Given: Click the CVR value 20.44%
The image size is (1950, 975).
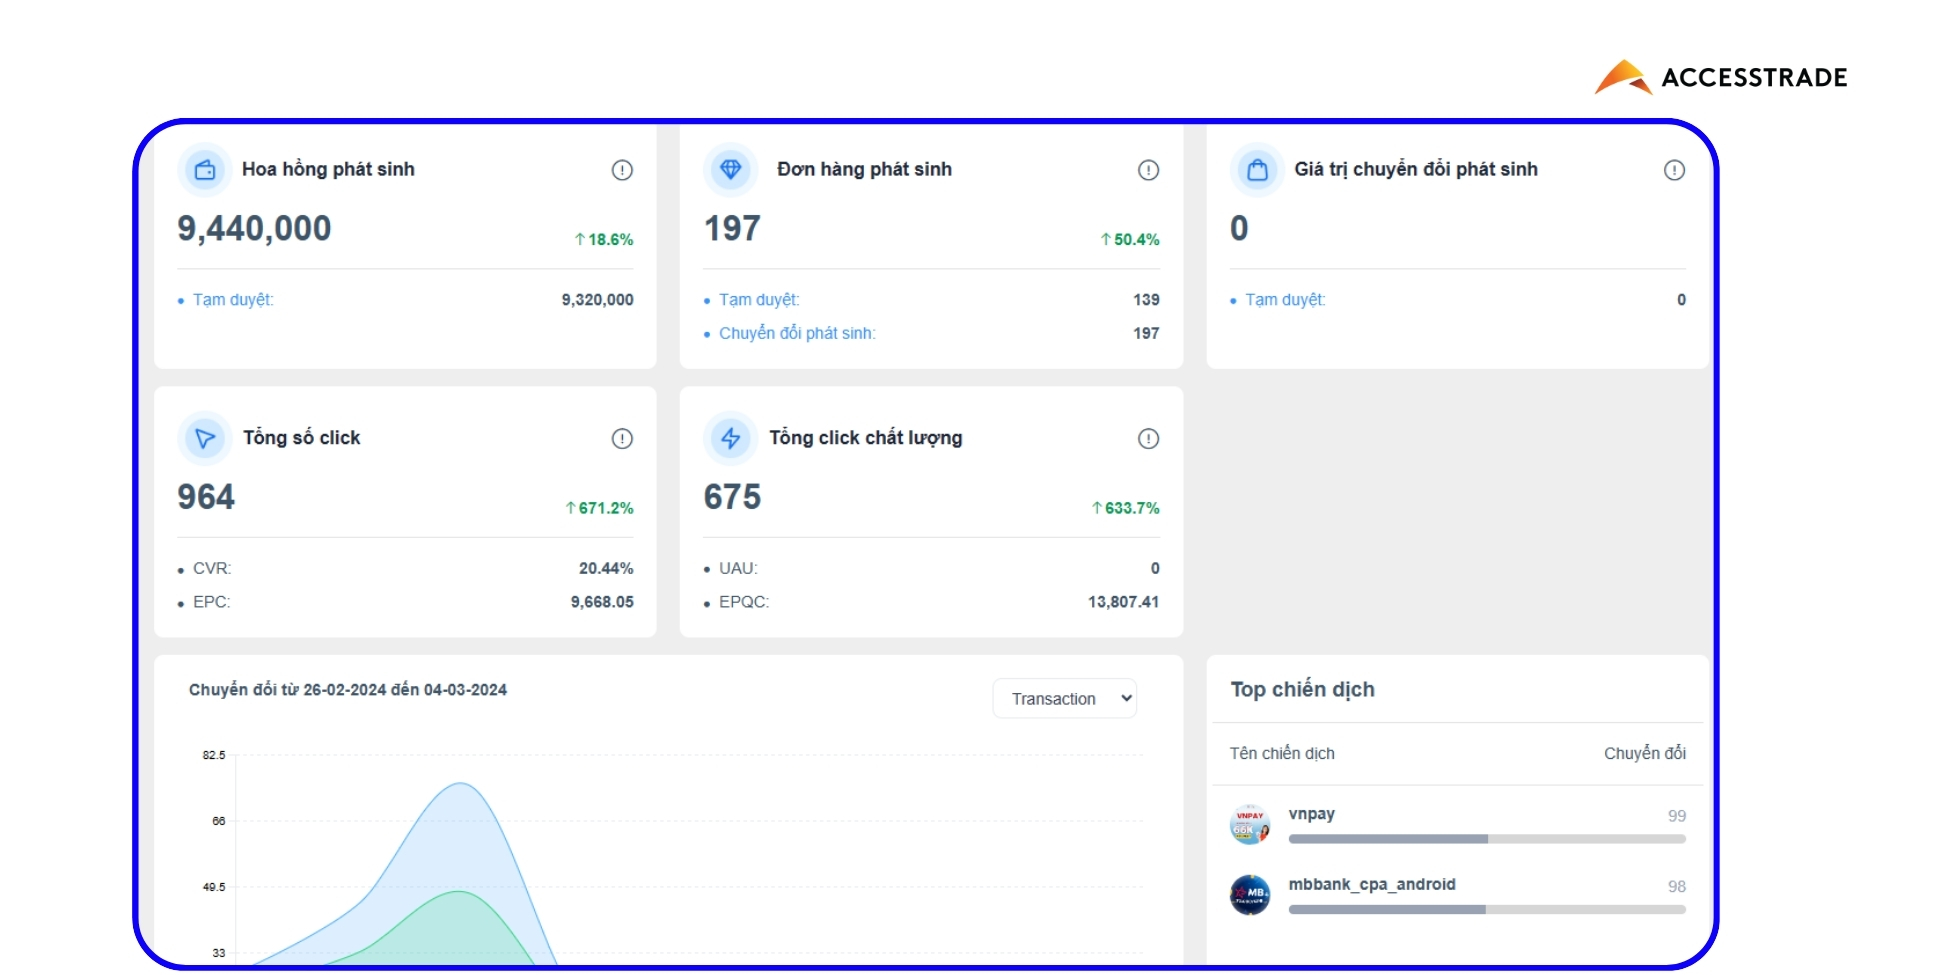Looking at the screenshot, I should point(606,569).
